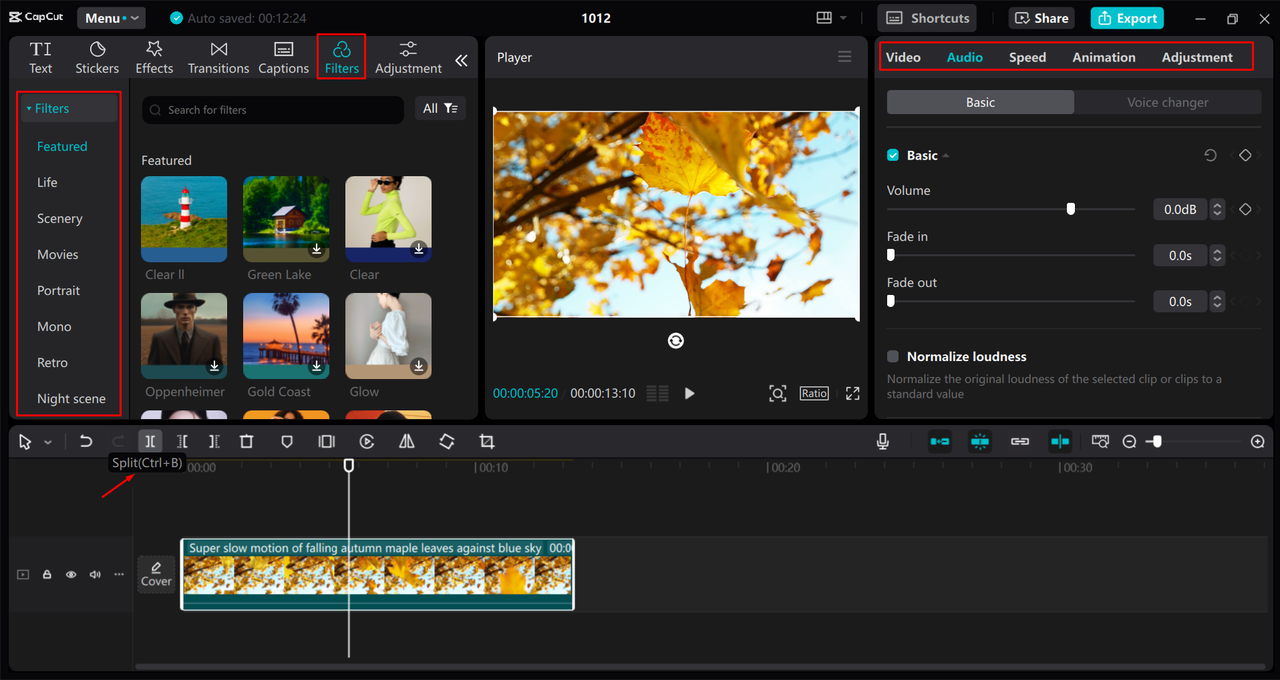1280x680 pixels.
Task: Switch to the Animation tab
Action: click(x=1104, y=57)
